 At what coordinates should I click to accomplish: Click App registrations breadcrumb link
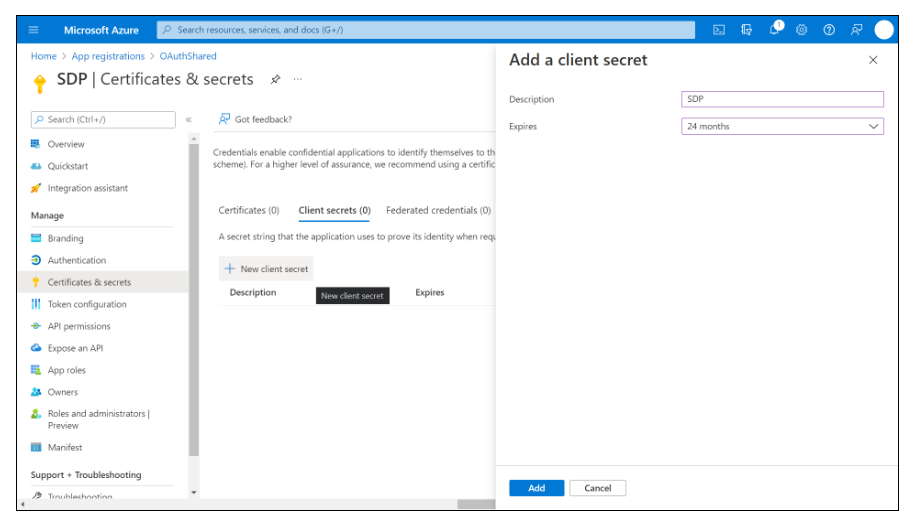point(108,57)
